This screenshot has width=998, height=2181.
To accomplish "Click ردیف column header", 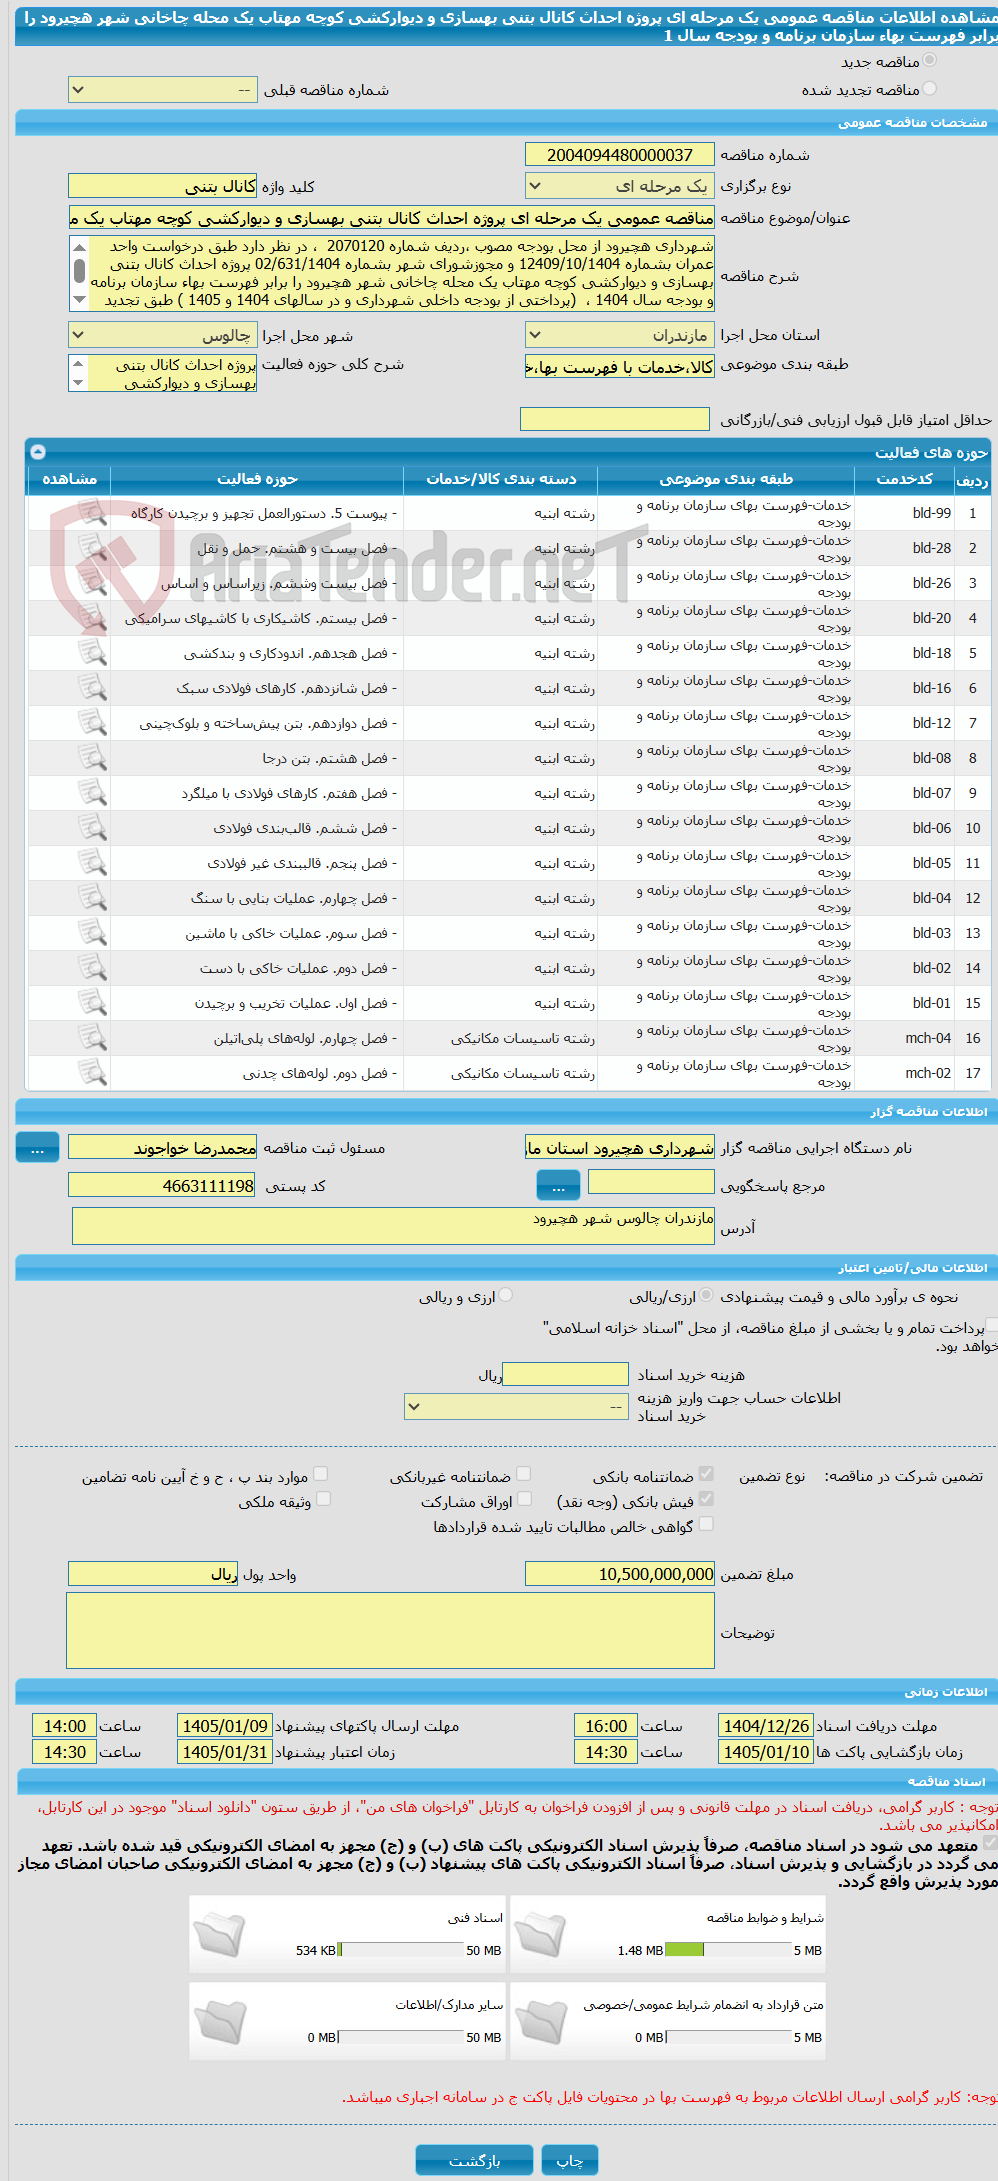I will pos(972,479).
